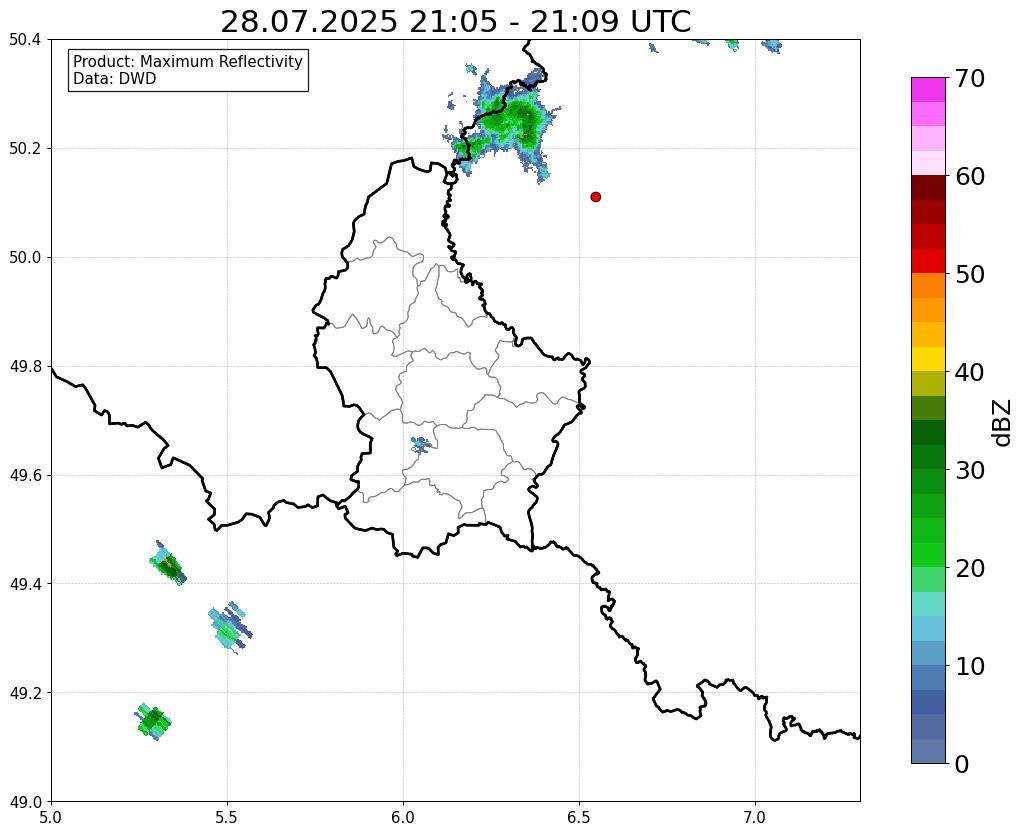Click the colorbar "dBZ" axis label
Screen dimensions: 1023x834
tap(1003, 422)
